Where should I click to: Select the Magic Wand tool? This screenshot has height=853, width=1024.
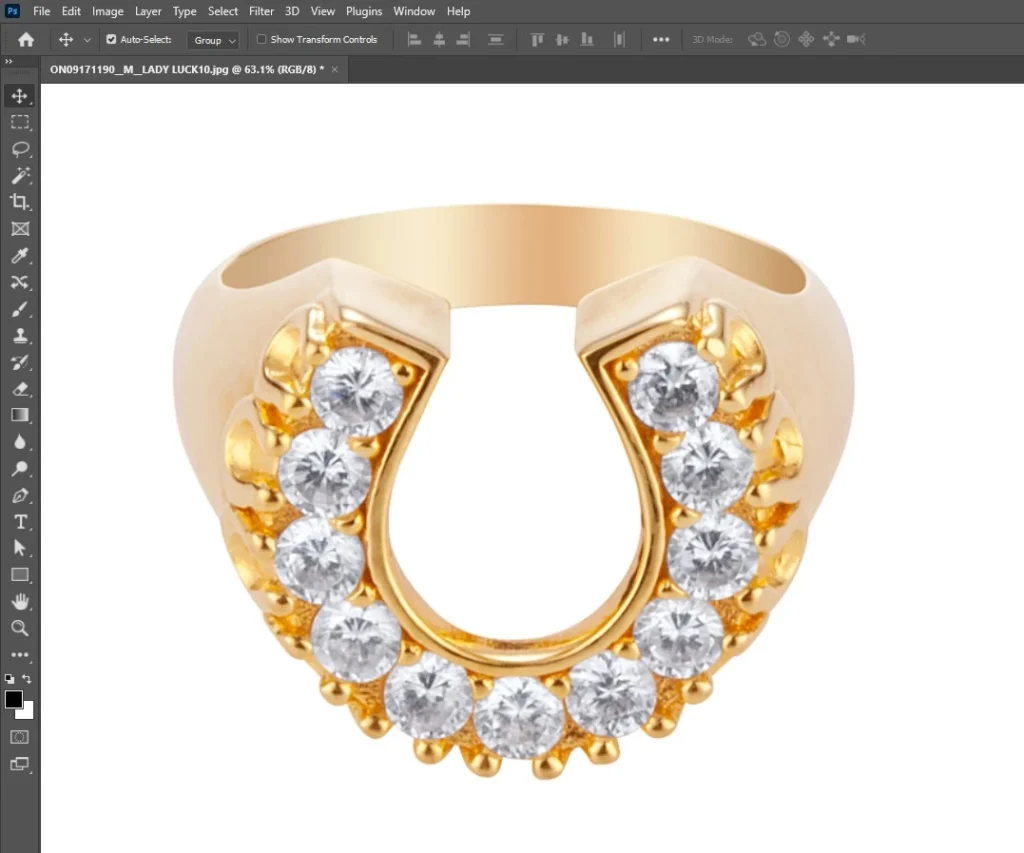[19, 176]
